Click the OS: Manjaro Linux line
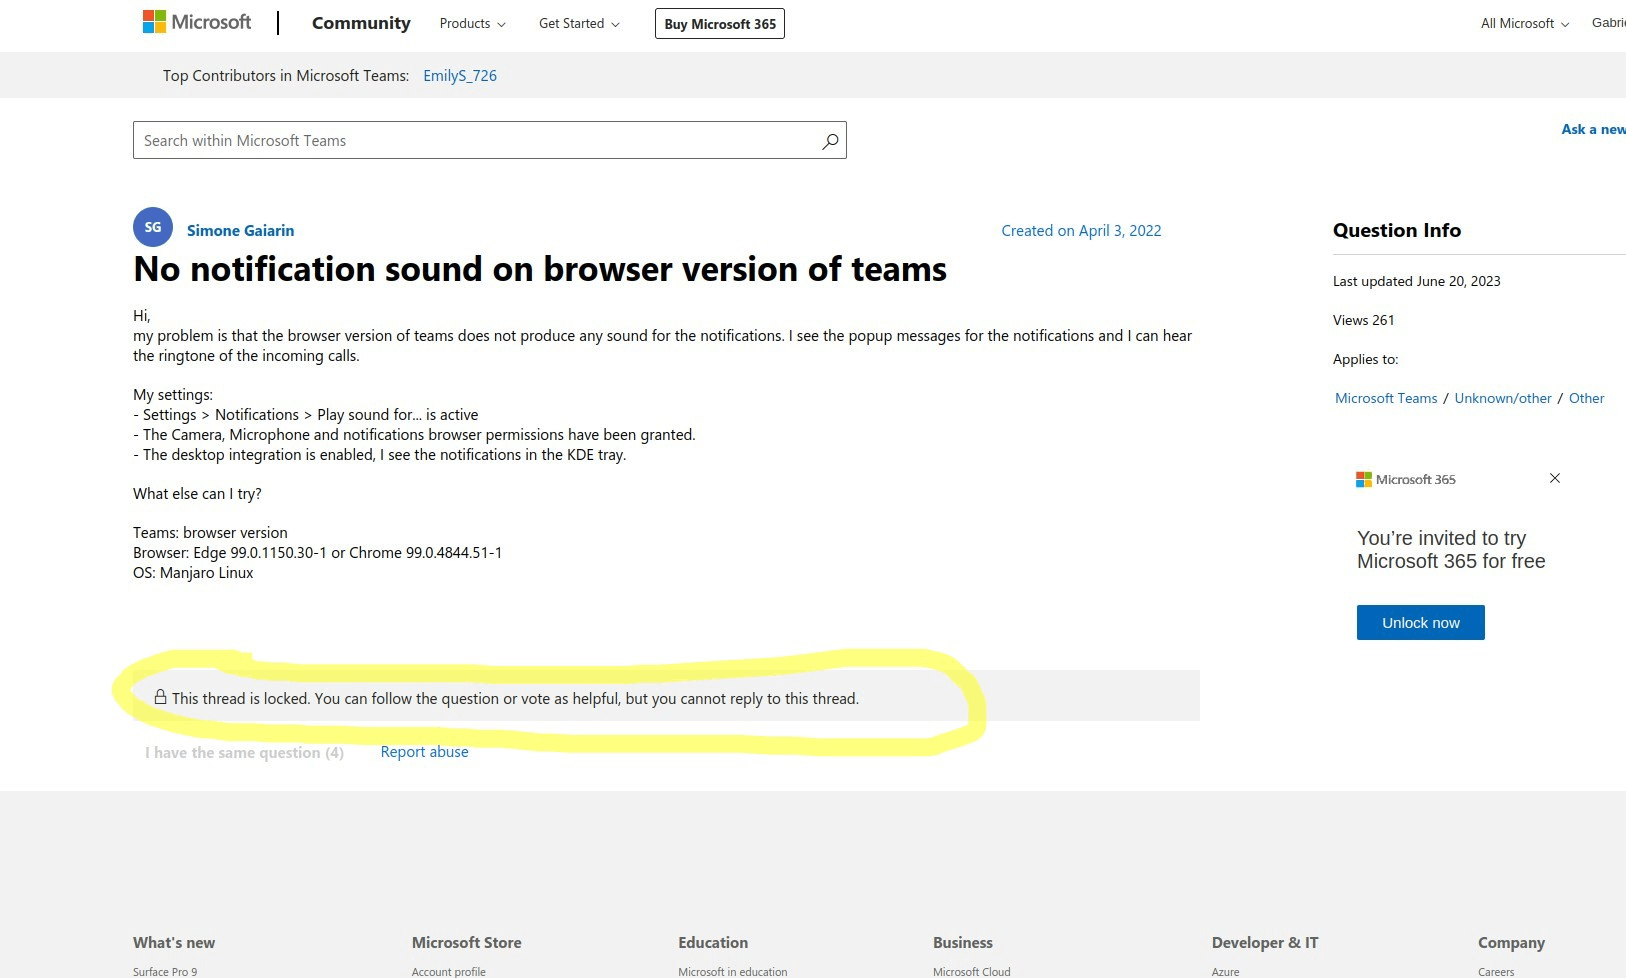This screenshot has width=1626, height=978. pyautogui.click(x=193, y=573)
